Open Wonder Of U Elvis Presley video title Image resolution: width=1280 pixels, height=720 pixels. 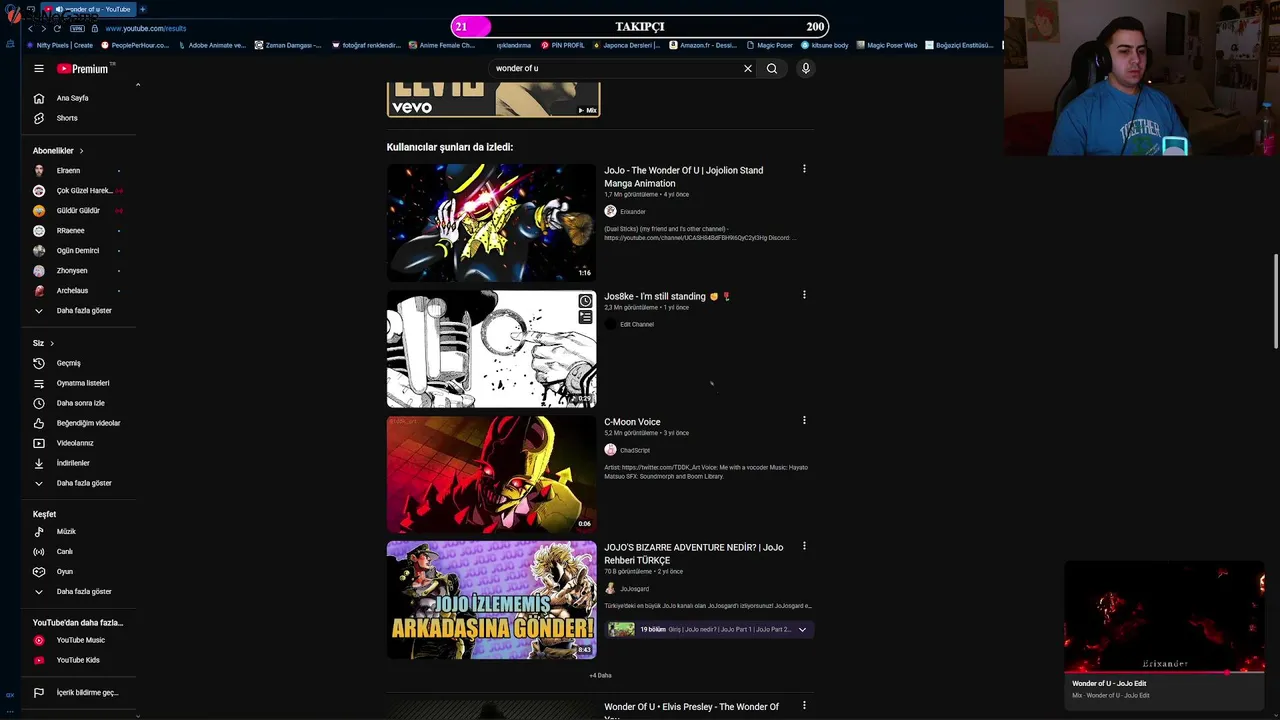pos(691,711)
